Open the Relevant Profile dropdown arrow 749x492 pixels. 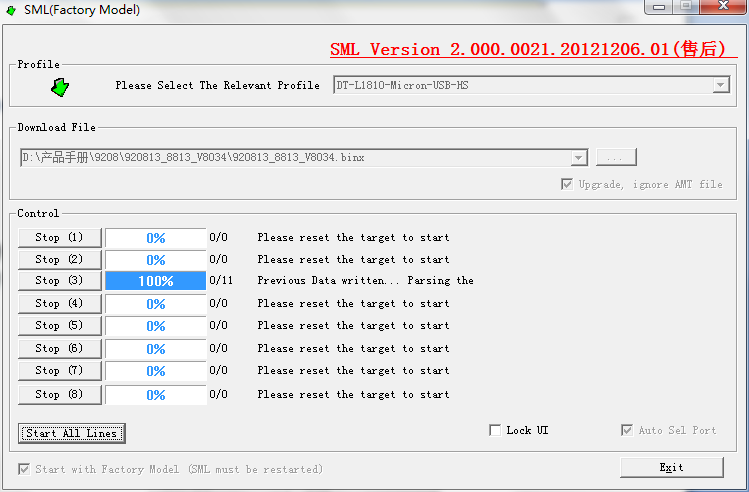click(x=720, y=86)
